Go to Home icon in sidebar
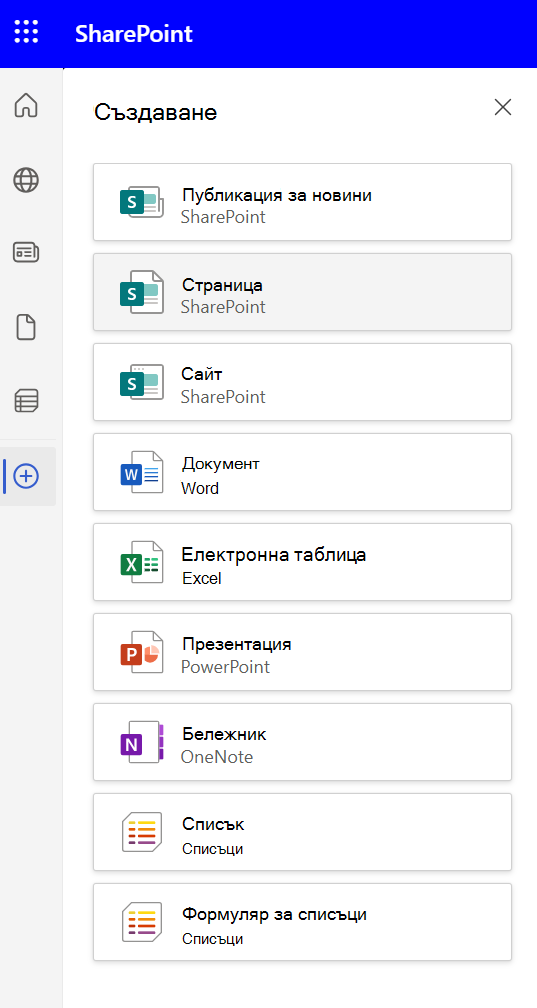 [x=26, y=105]
